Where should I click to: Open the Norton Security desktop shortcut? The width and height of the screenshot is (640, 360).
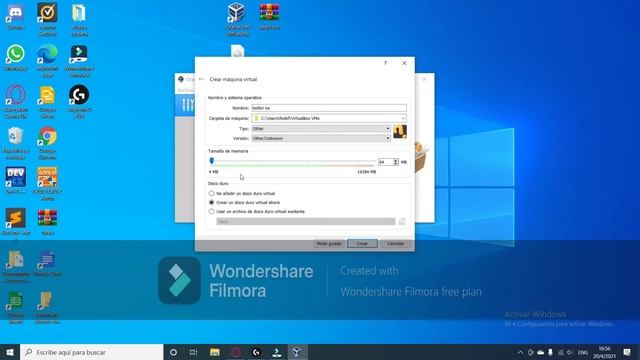(x=47, y=19)
